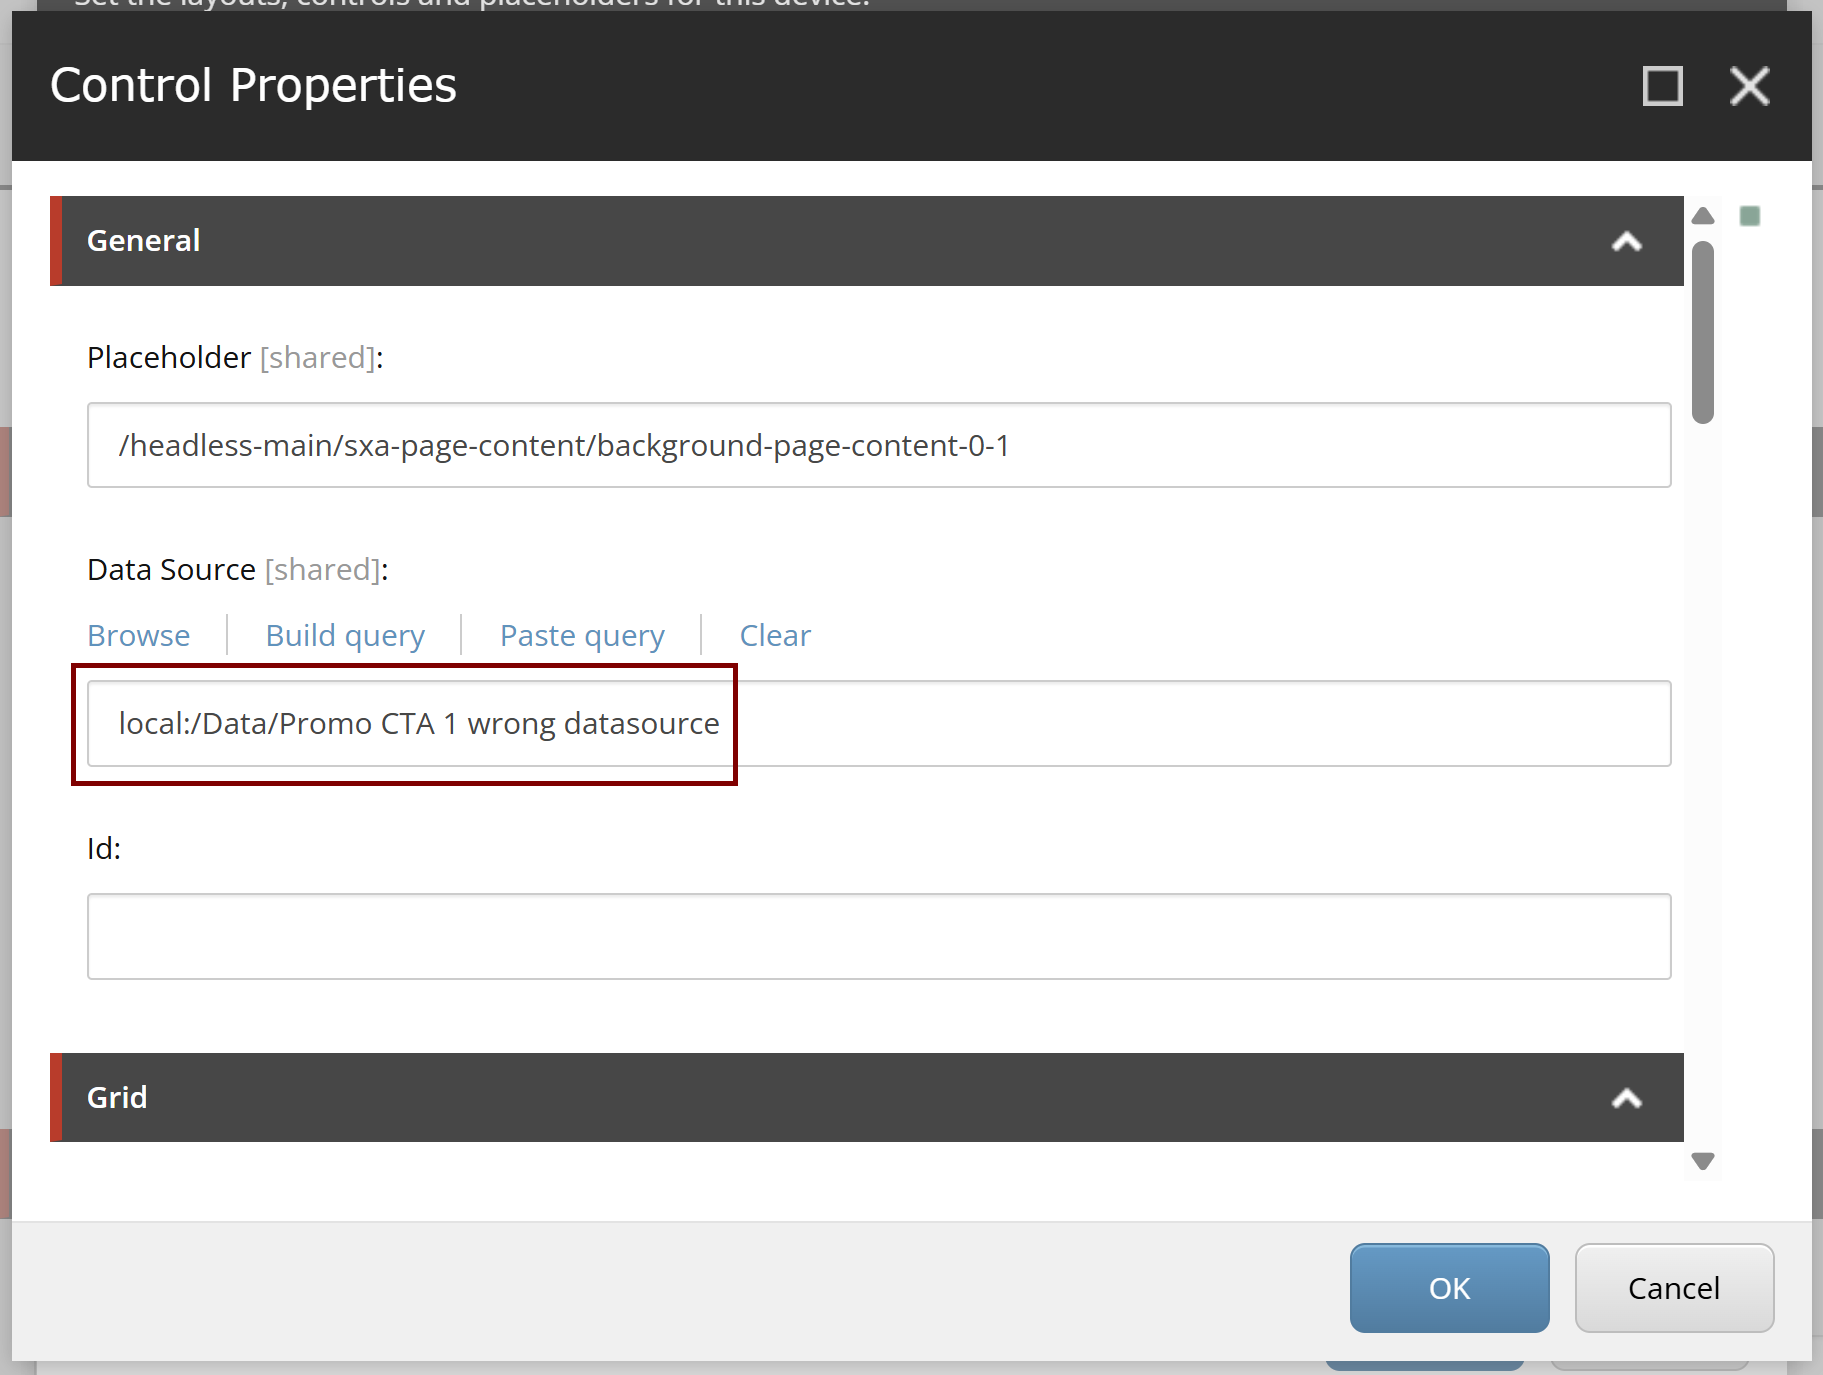This screenshot has height=1375, width=1823.
Task: Click the scroll up arrow
Action: (x=1702, y=215)
